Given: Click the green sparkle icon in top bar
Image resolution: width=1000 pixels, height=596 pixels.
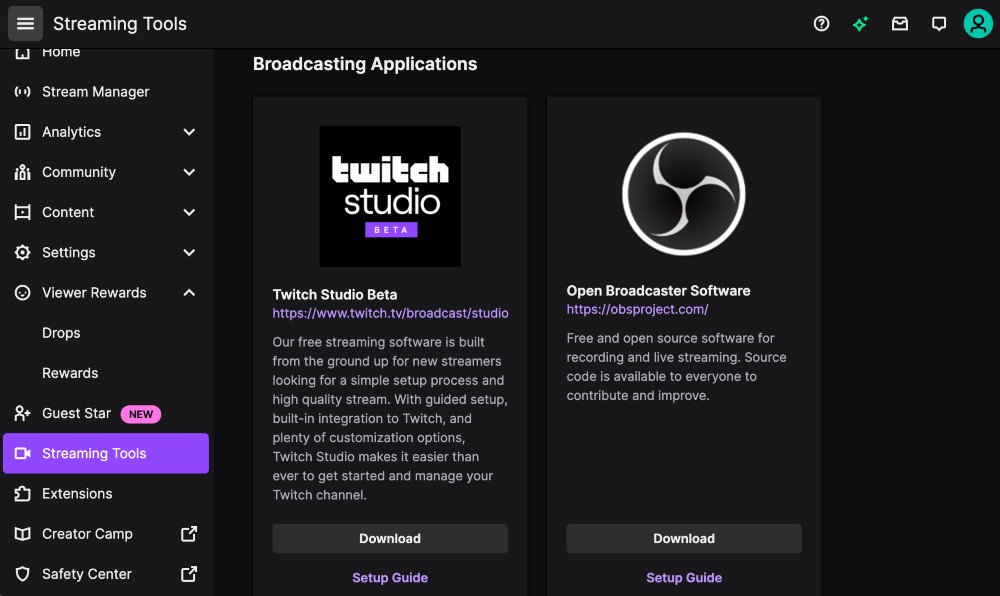Looking at the screenshot, I should pos(860,23).
